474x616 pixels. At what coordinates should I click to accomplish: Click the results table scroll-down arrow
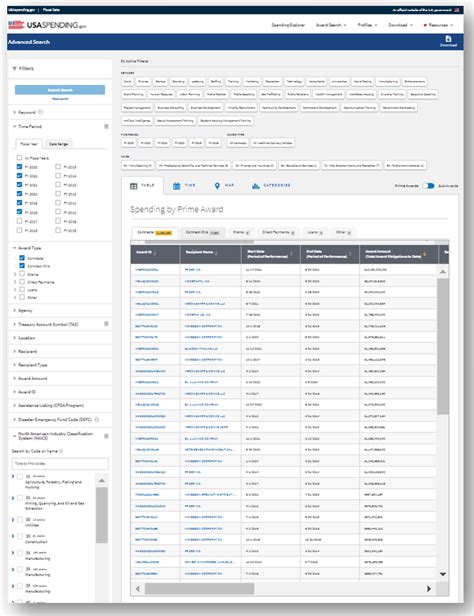(443, 574)
